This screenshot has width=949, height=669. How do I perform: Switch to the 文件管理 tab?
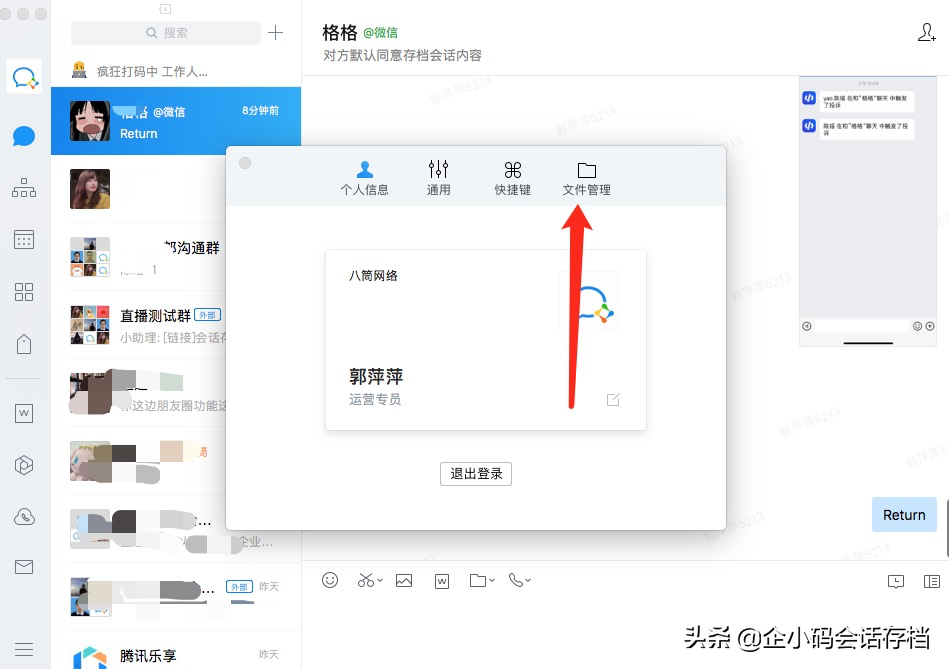(x=586, y=177)
